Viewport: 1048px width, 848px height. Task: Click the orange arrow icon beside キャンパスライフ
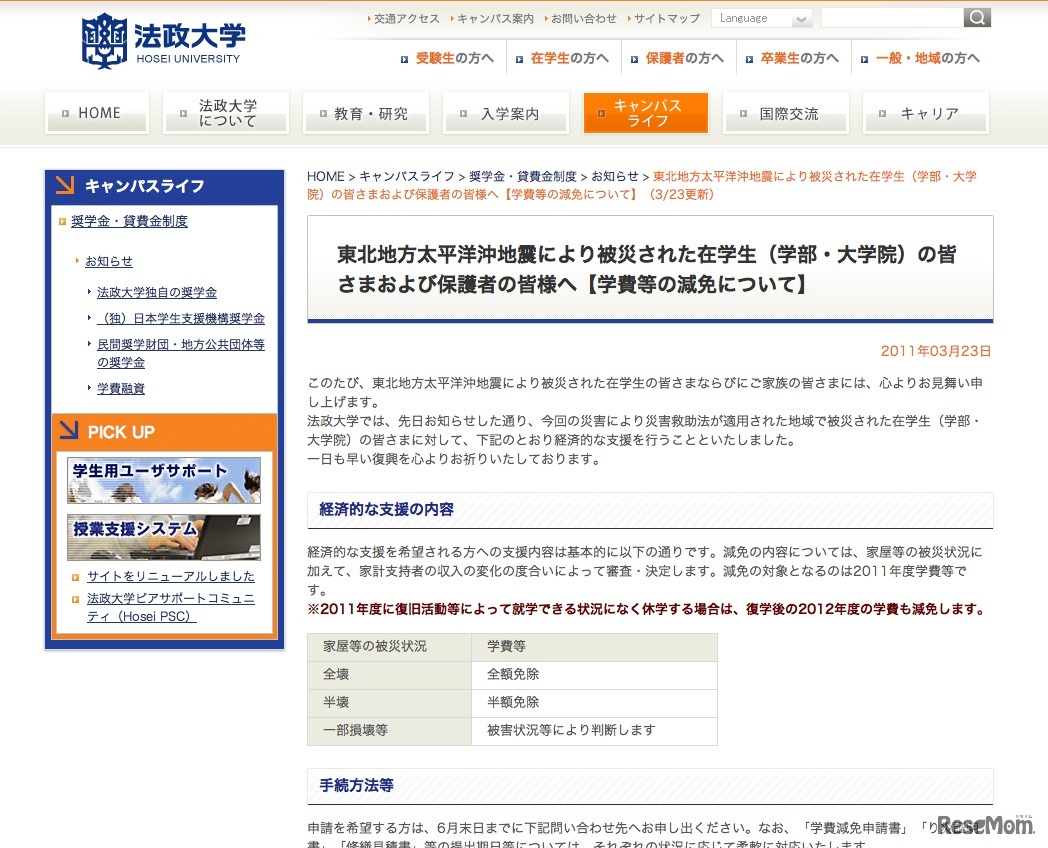click(65, 184)
